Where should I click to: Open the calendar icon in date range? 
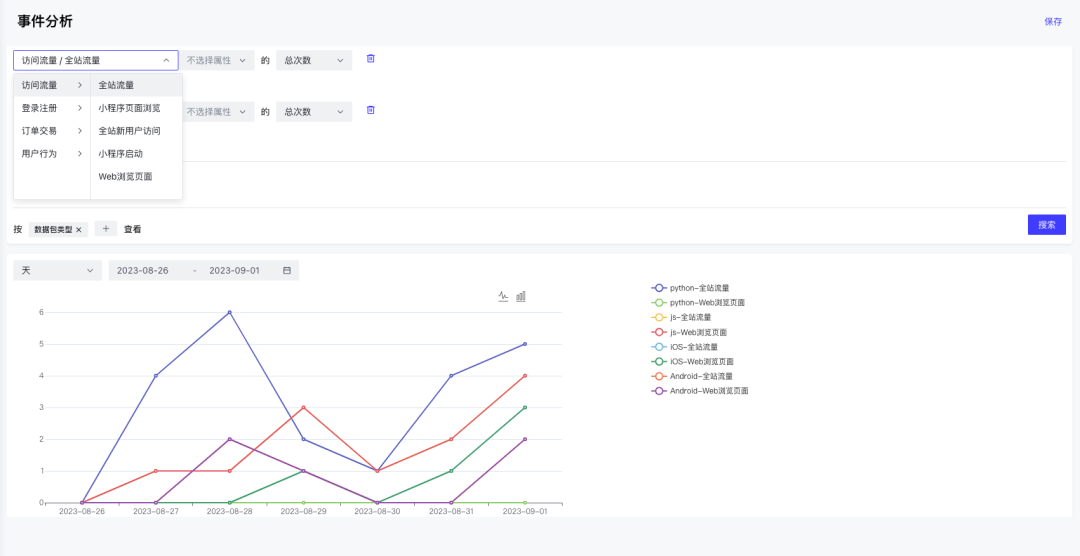click(x=287, y=271)
